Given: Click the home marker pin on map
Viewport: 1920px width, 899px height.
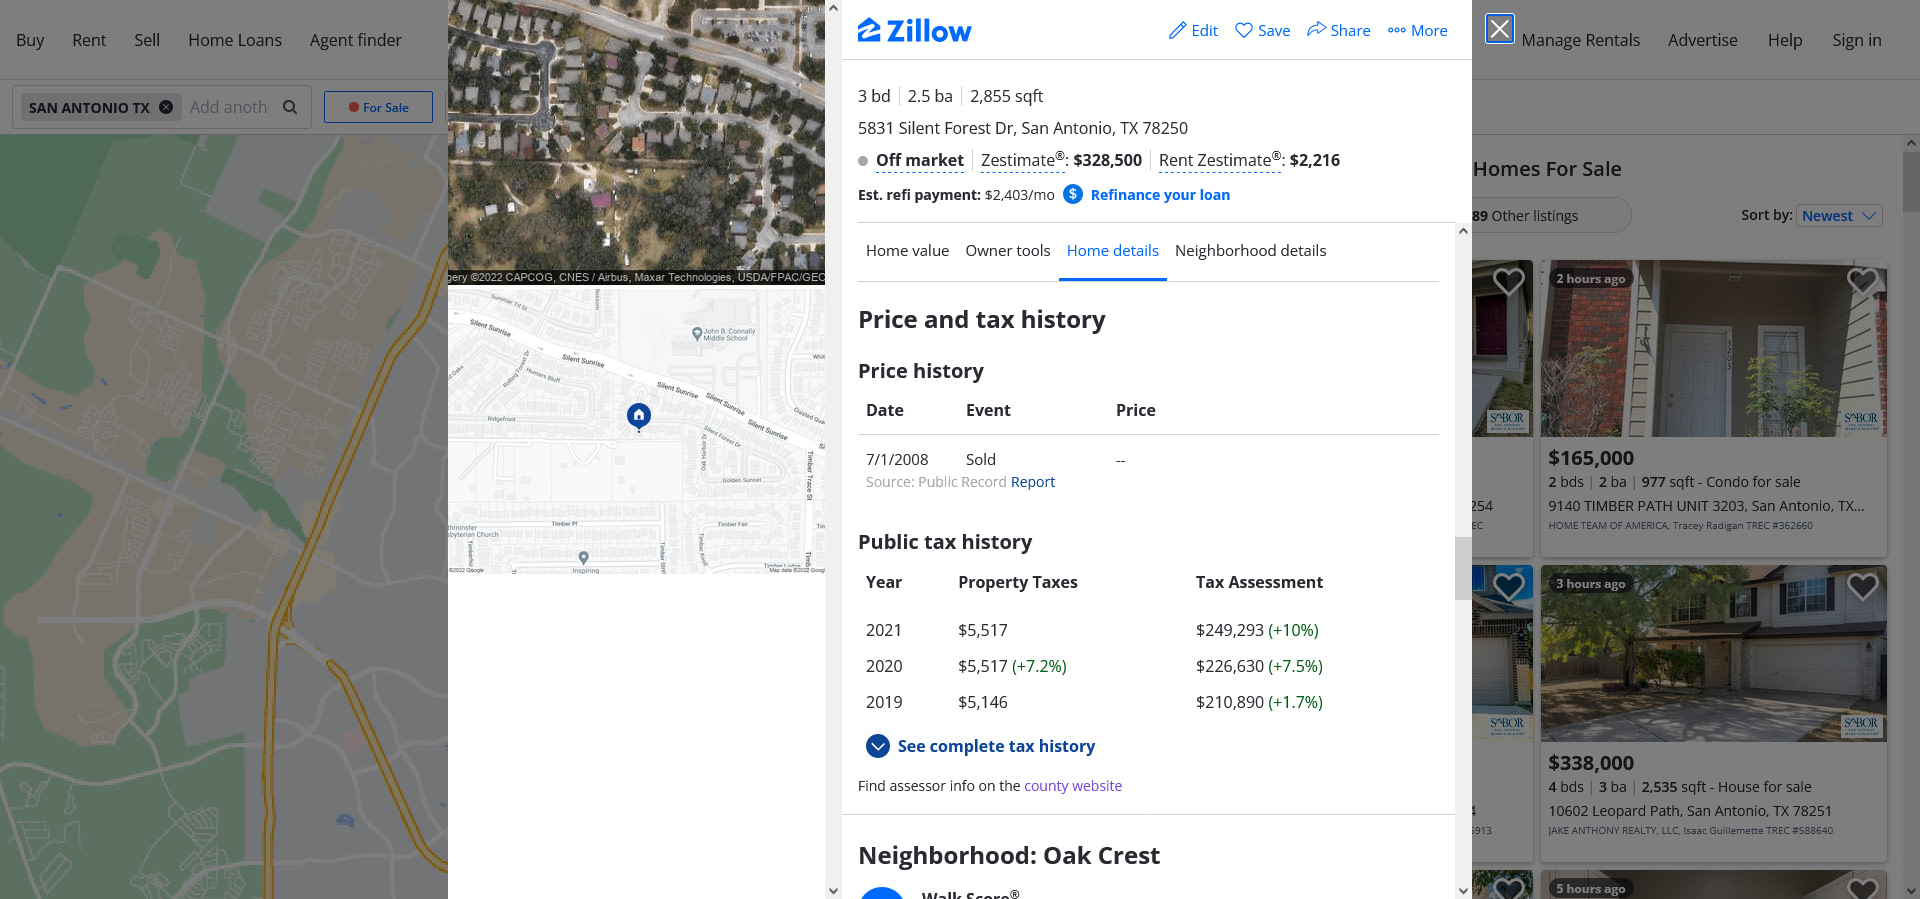Looking at the screenshot, I should pos(639,415).
